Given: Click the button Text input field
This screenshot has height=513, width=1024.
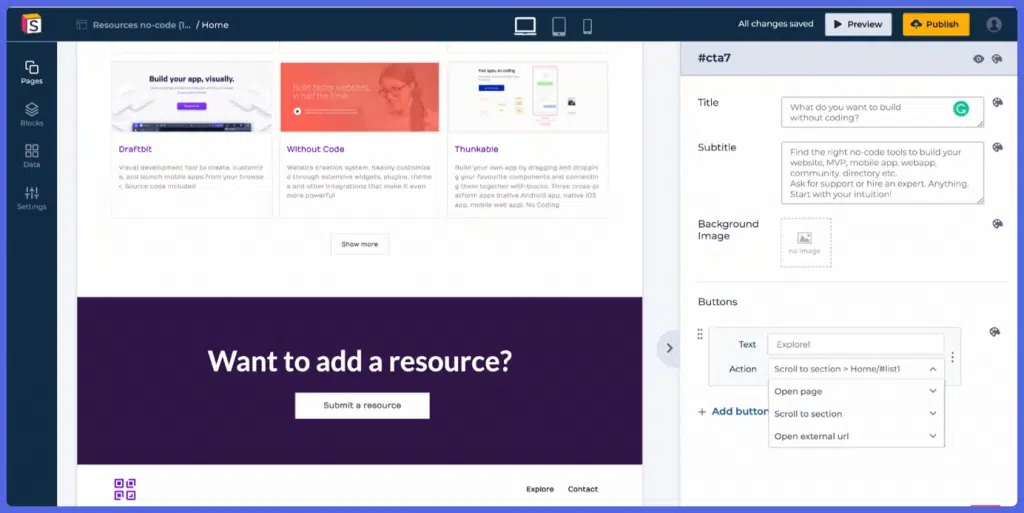Looking at the screenshot, I should click(x=855, y=344).
